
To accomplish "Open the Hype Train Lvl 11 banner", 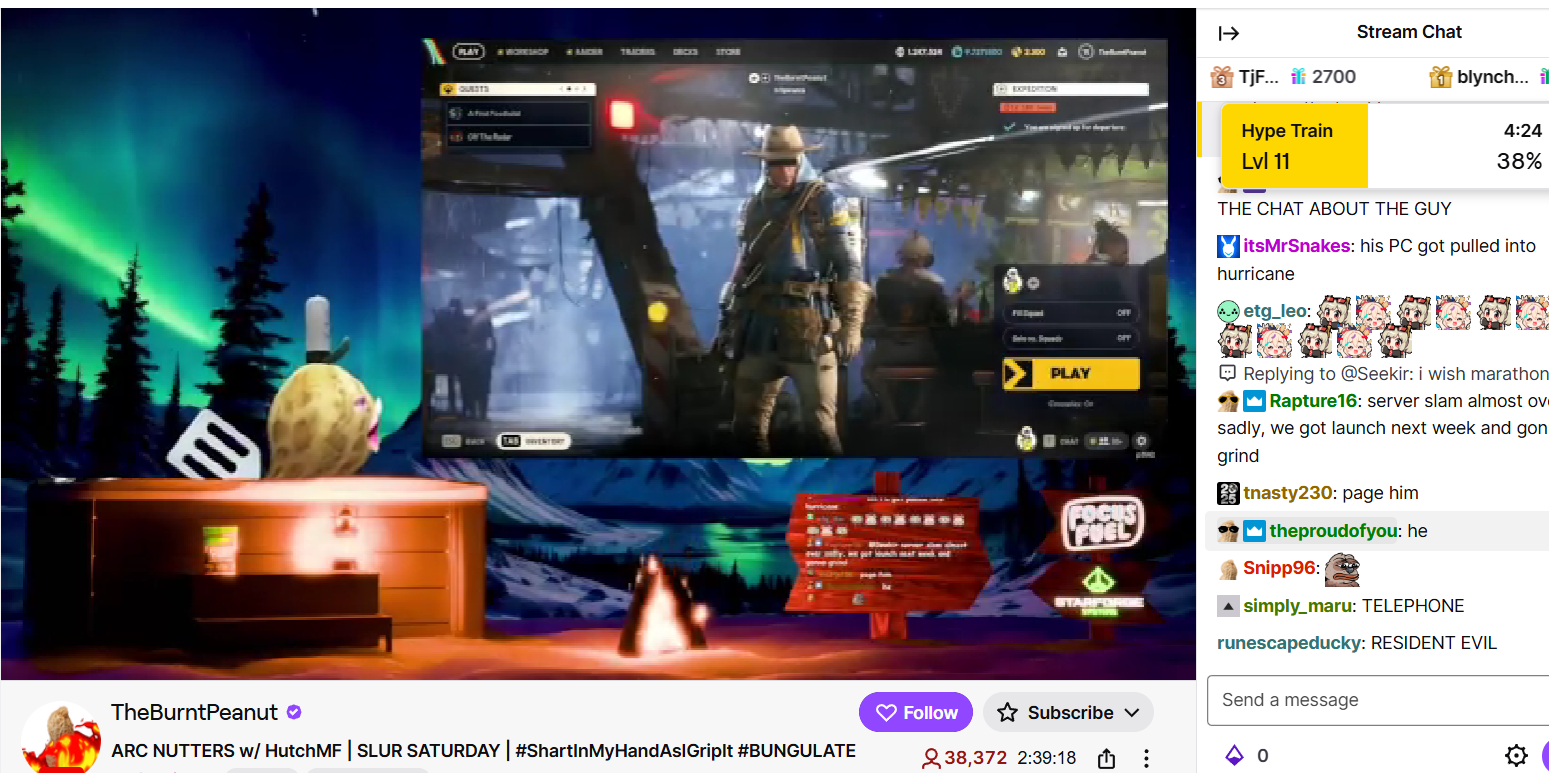I will 1384,146.
